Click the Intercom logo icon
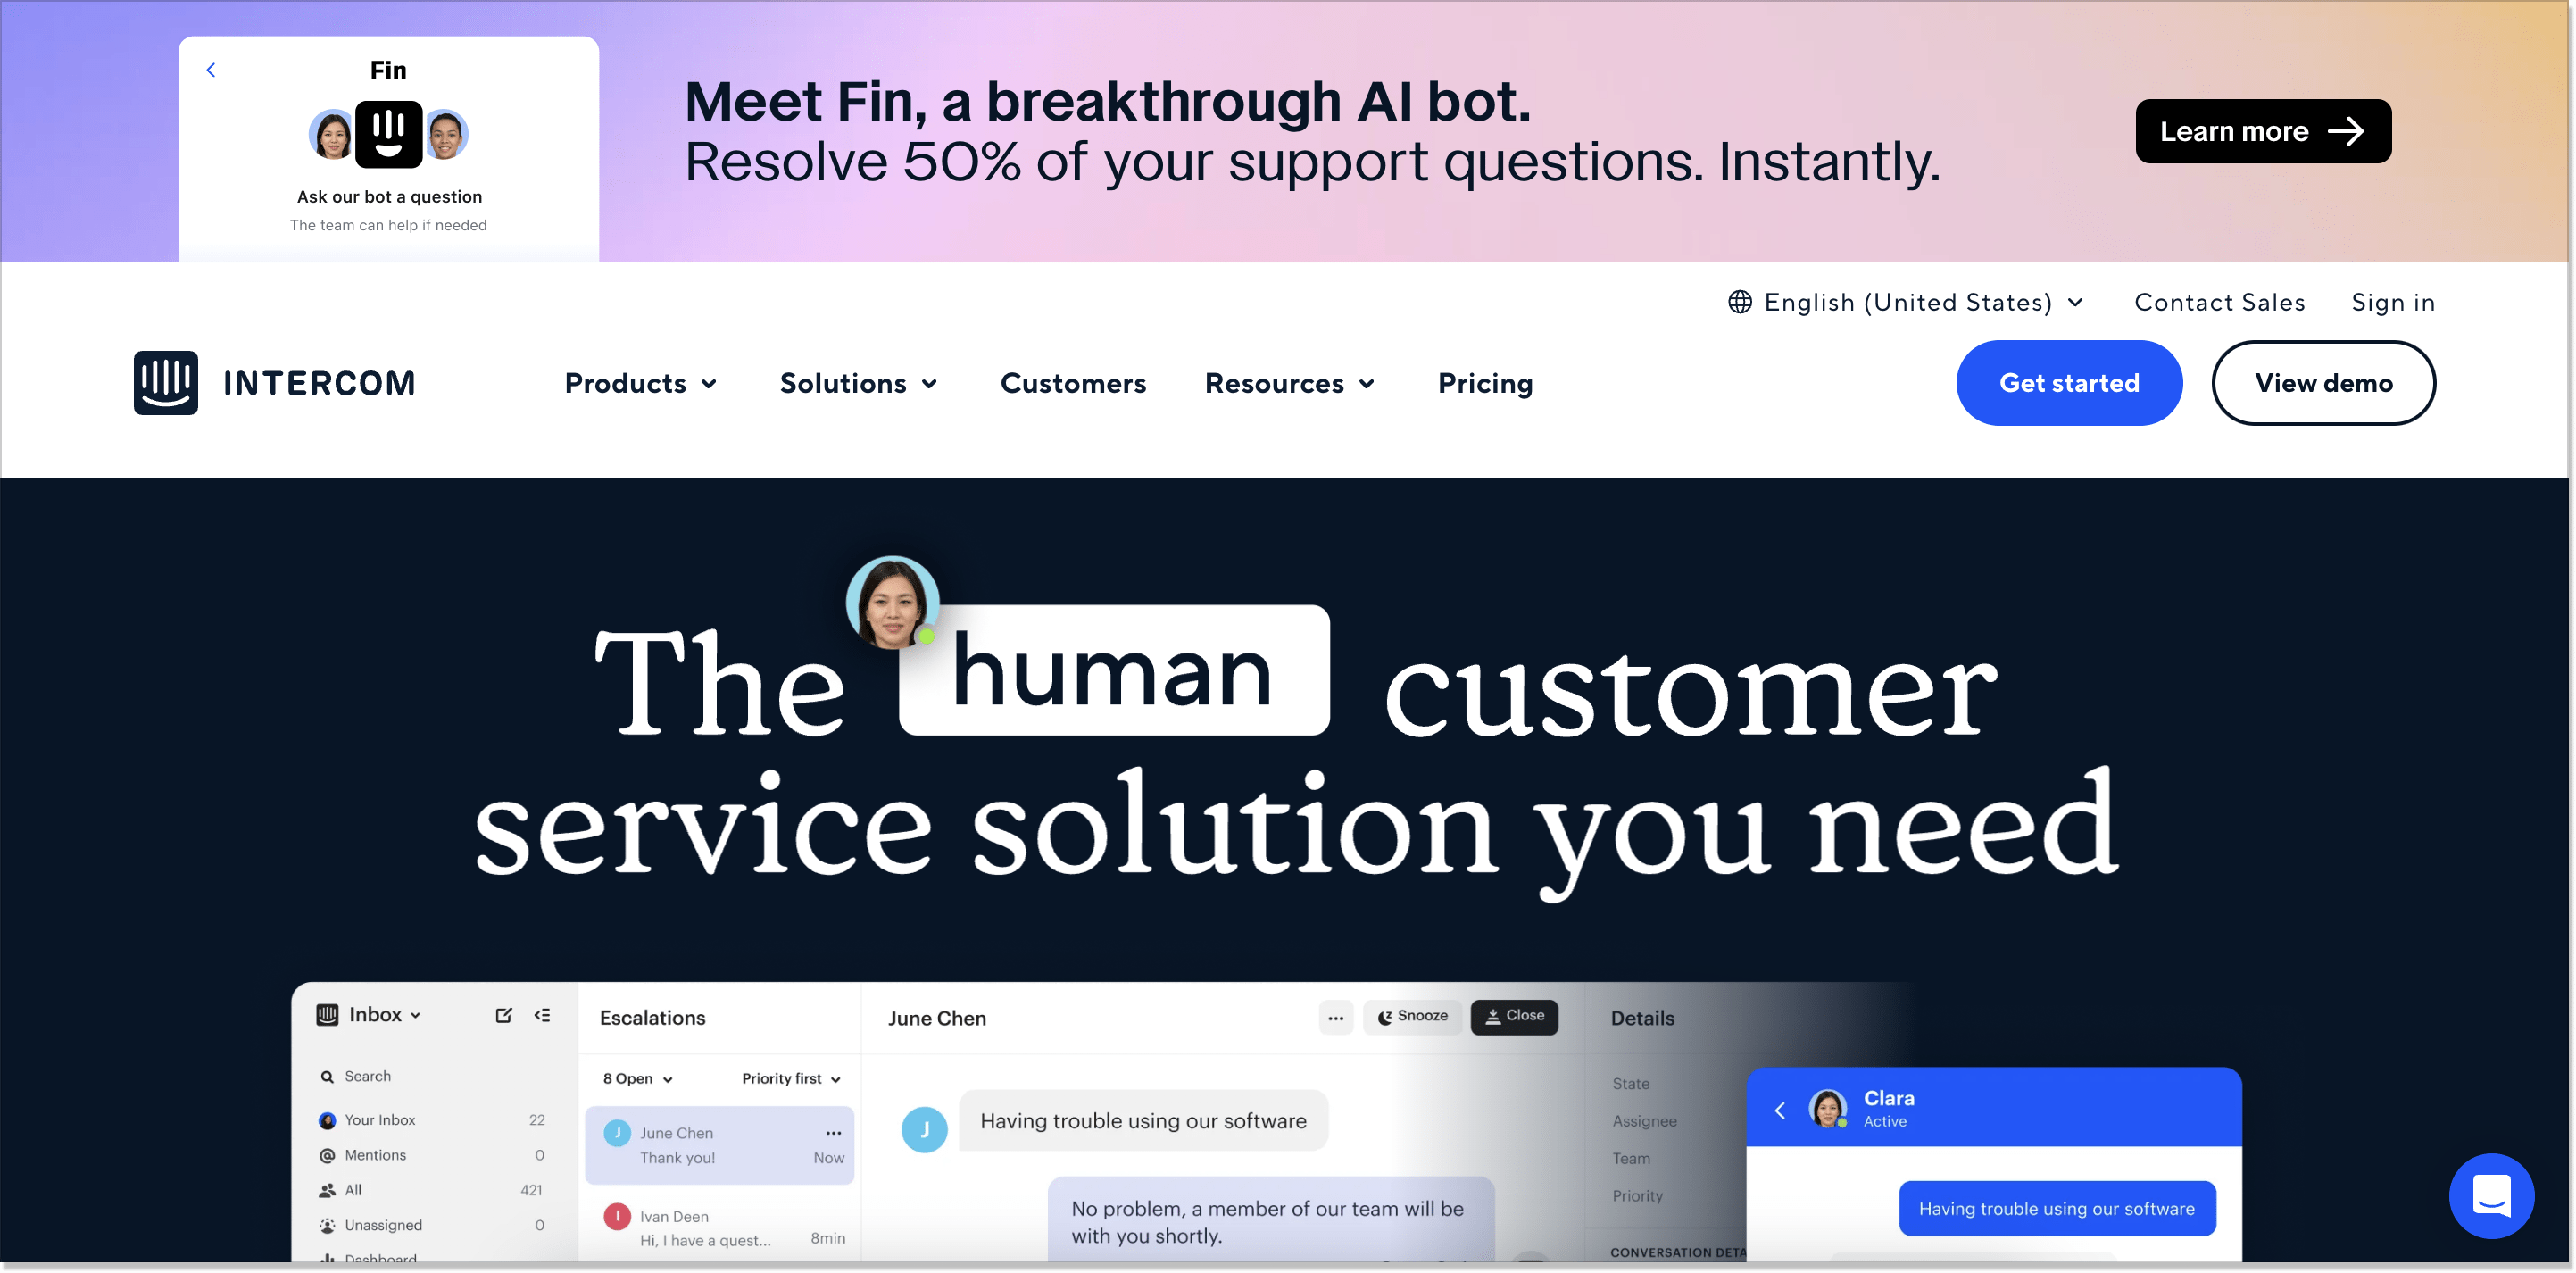This screenshot has height=1273, width=2576. [x=164, y=381]
